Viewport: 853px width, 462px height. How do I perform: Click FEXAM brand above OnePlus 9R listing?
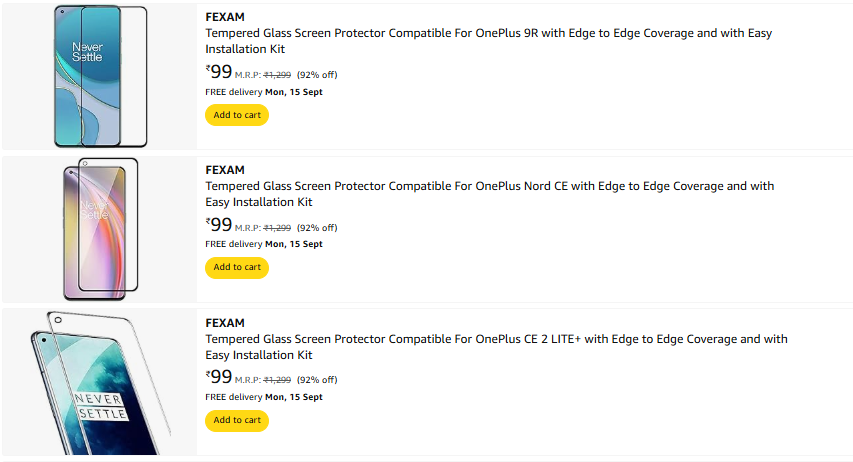(225, 17)
